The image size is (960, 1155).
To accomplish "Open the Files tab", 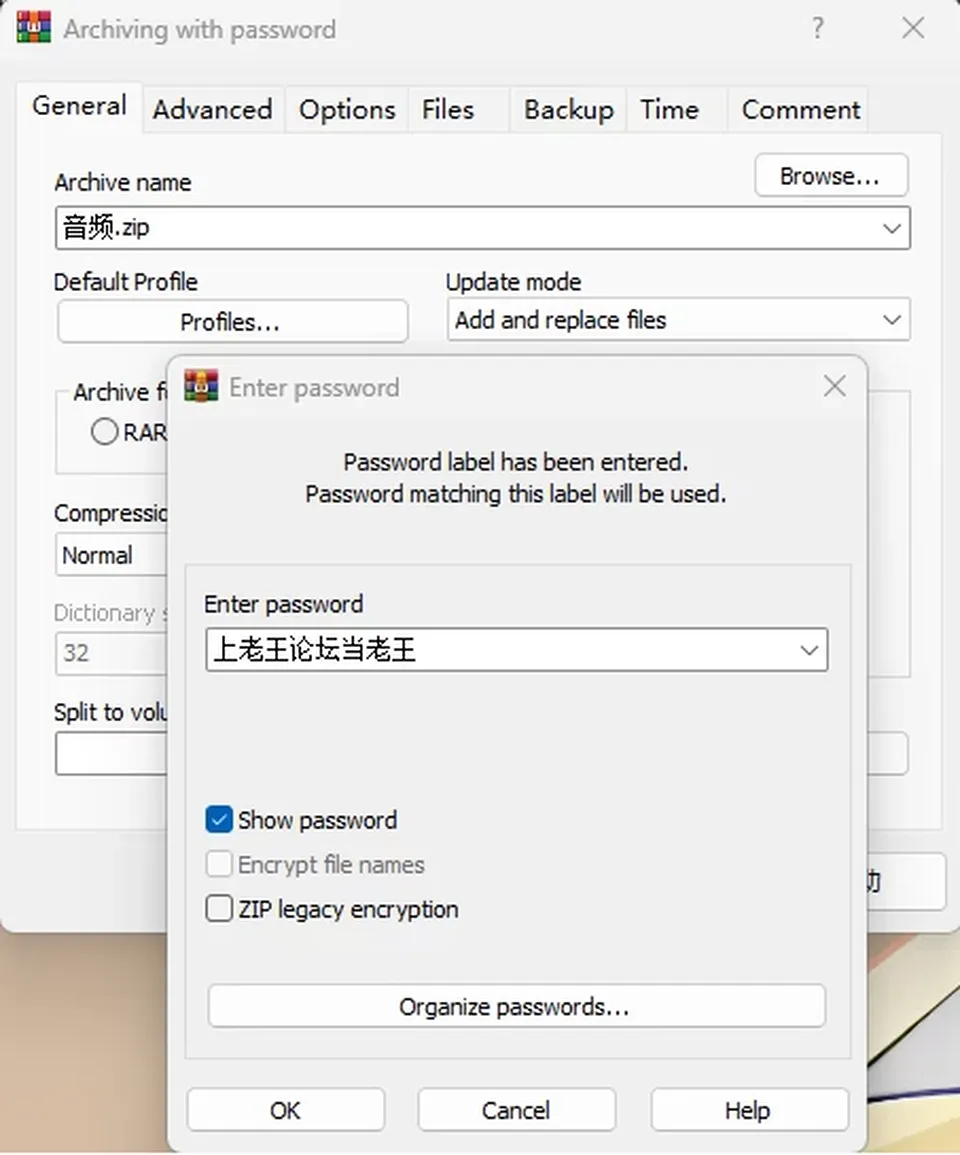I will [448, 110].
